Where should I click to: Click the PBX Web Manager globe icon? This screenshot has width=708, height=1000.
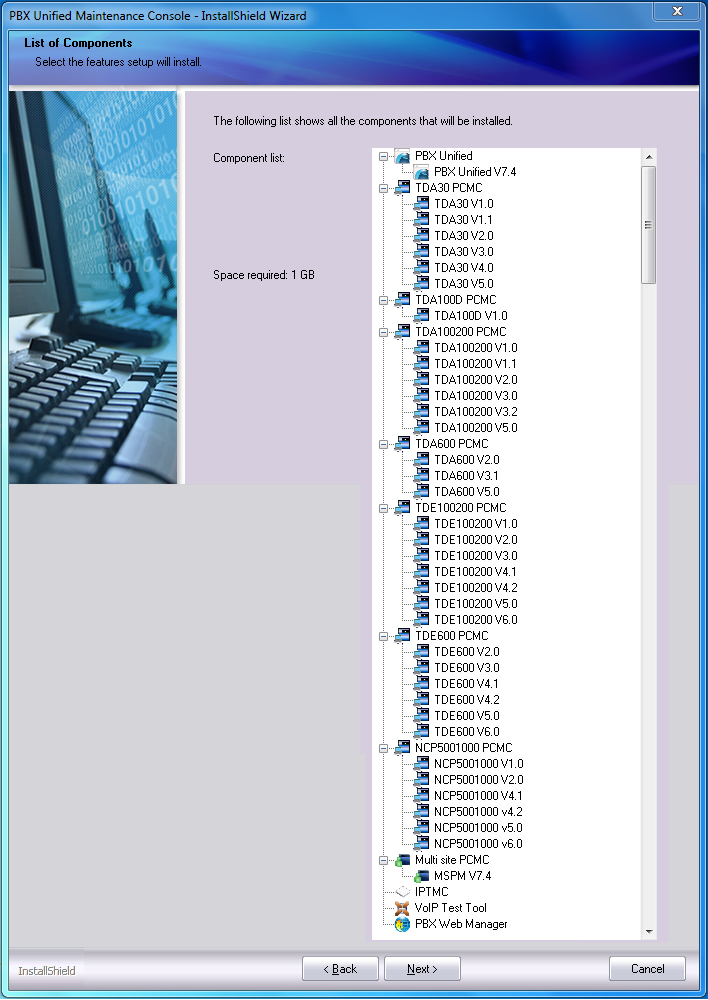coord(402,923)
